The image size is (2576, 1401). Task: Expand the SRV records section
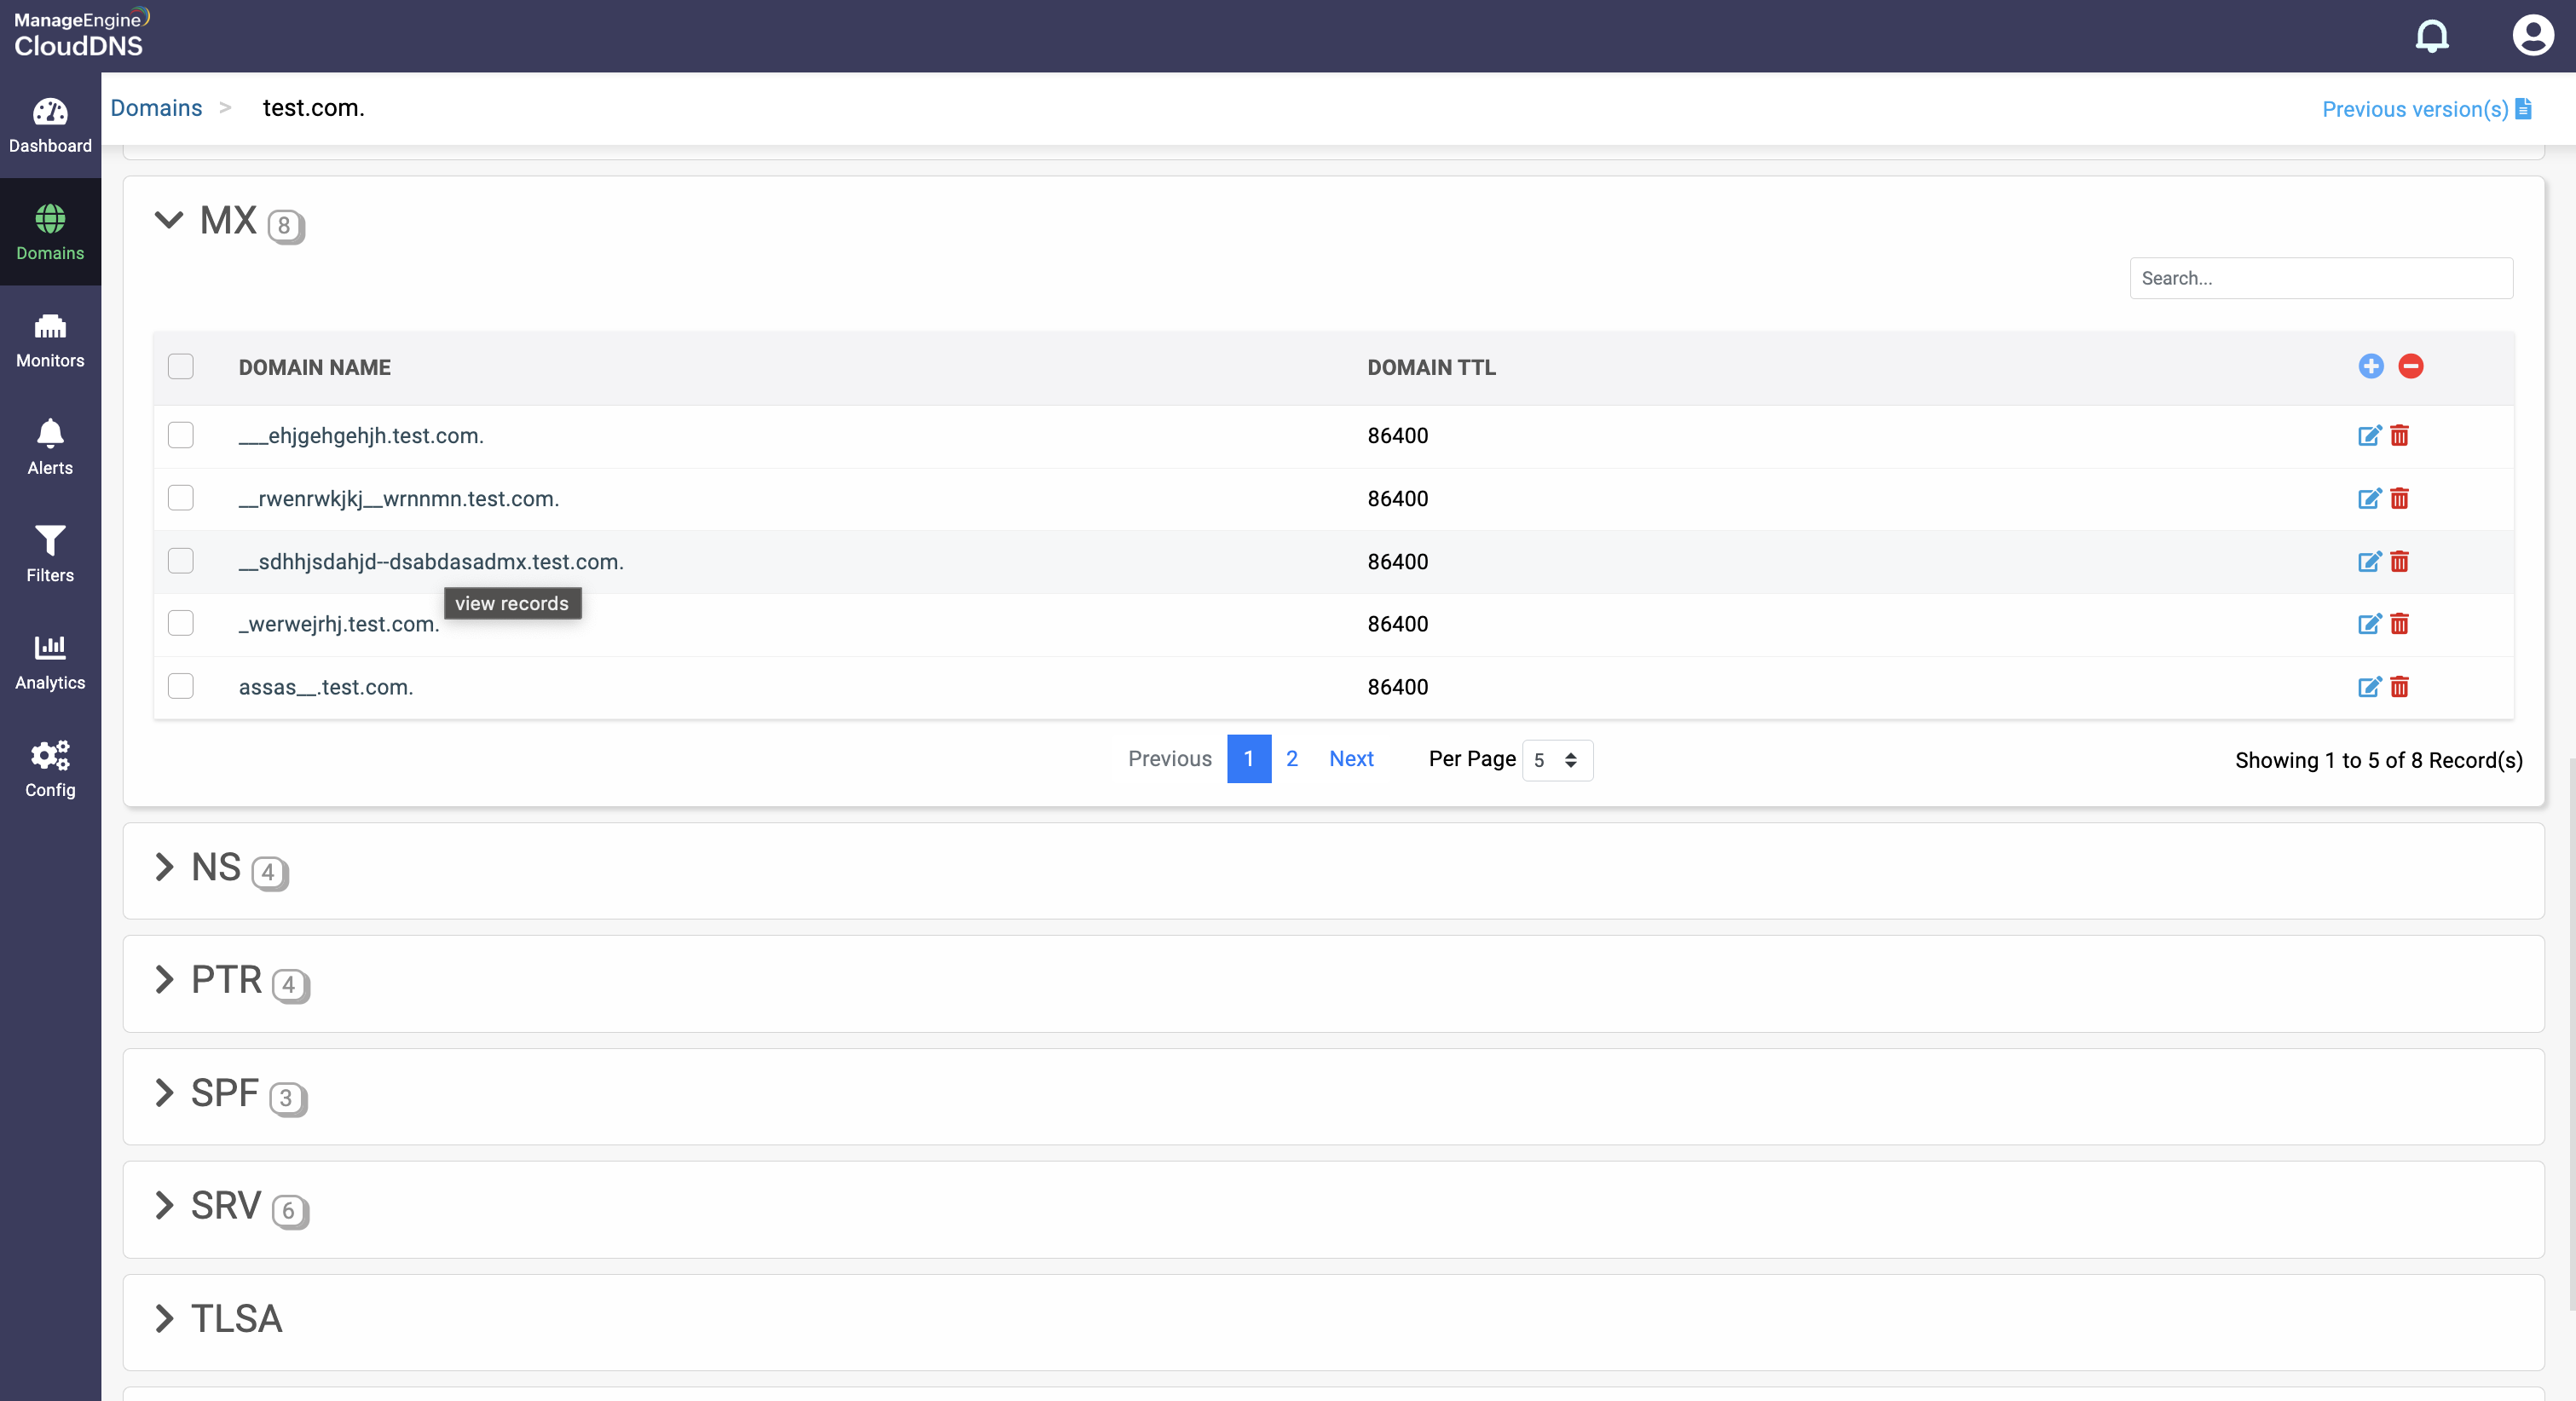165,1206
